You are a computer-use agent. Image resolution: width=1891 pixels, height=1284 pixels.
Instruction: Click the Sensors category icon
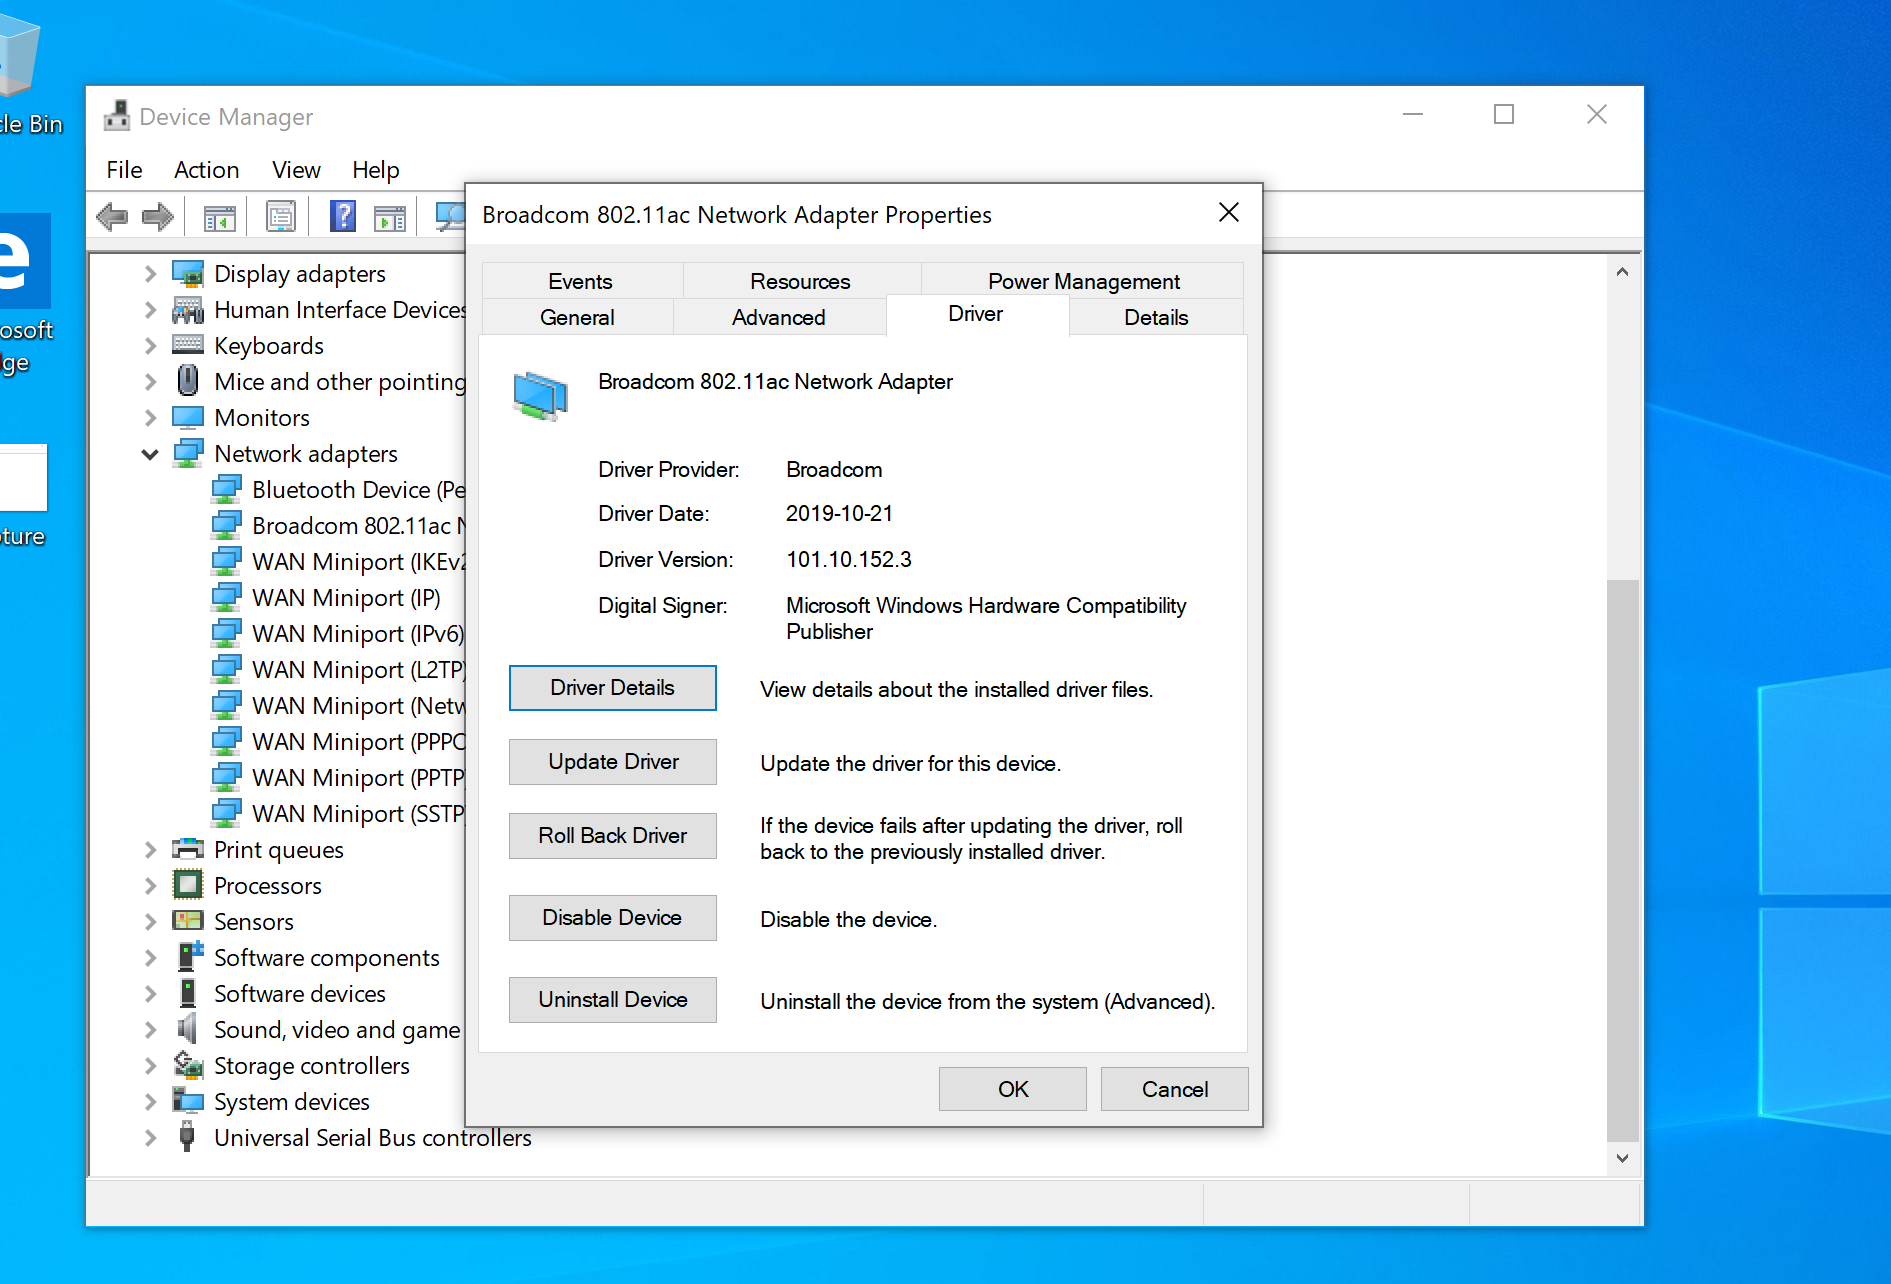188,921
